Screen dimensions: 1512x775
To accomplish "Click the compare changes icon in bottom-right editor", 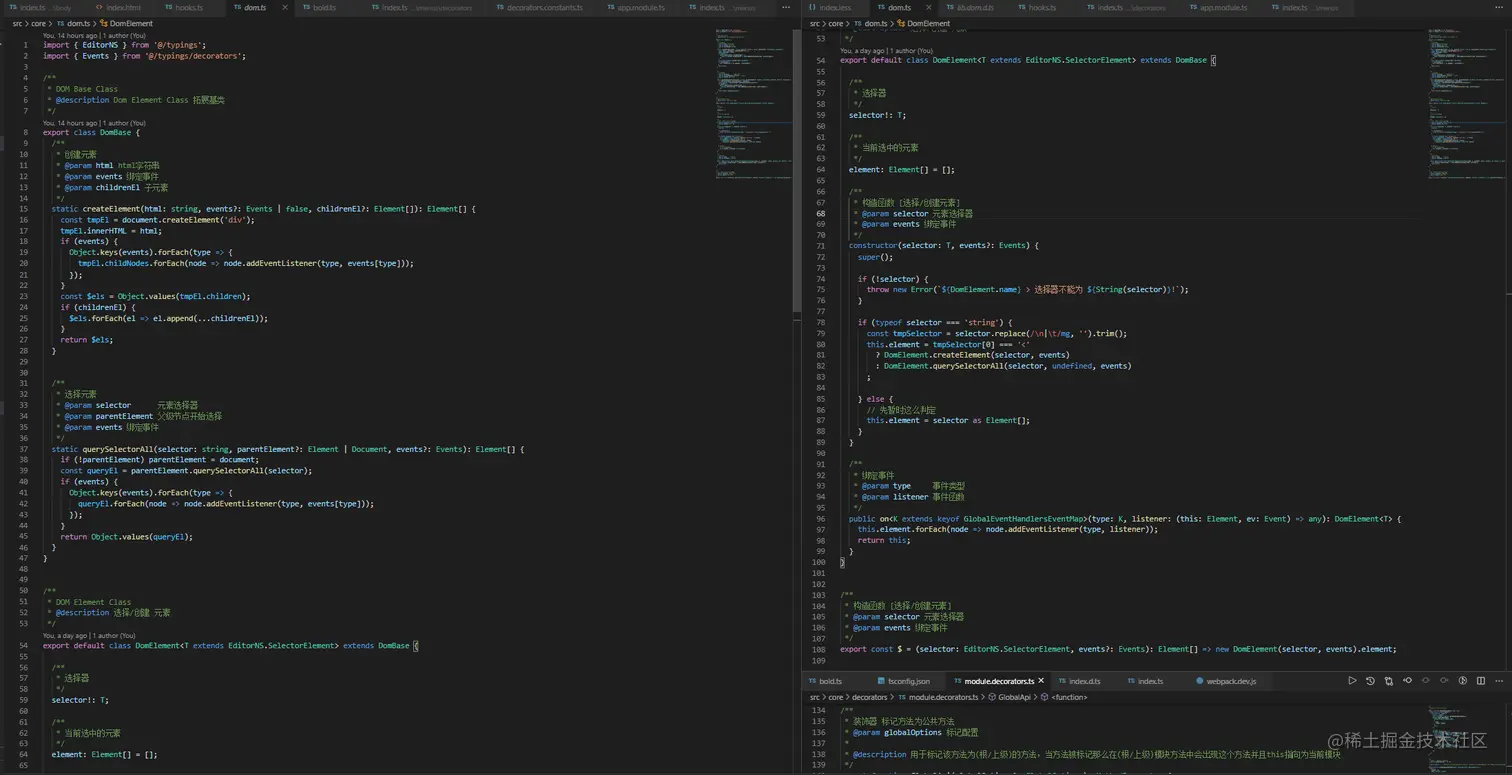I will click(1389, 681).
